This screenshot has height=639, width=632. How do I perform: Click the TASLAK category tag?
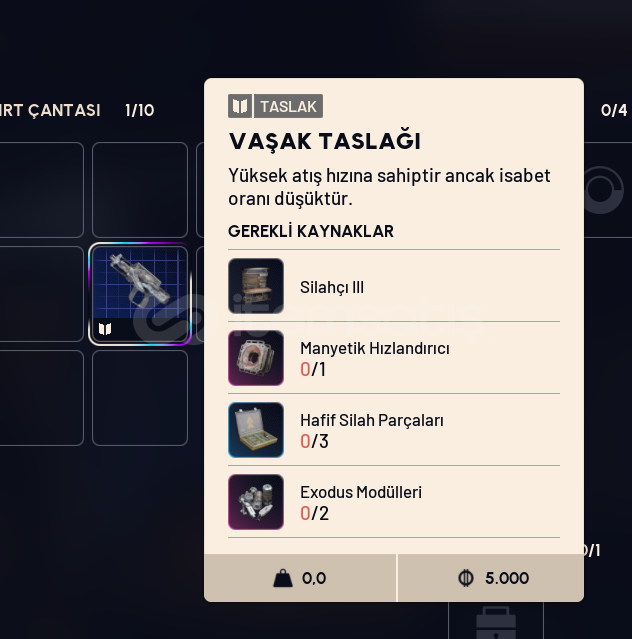point(288,106)
